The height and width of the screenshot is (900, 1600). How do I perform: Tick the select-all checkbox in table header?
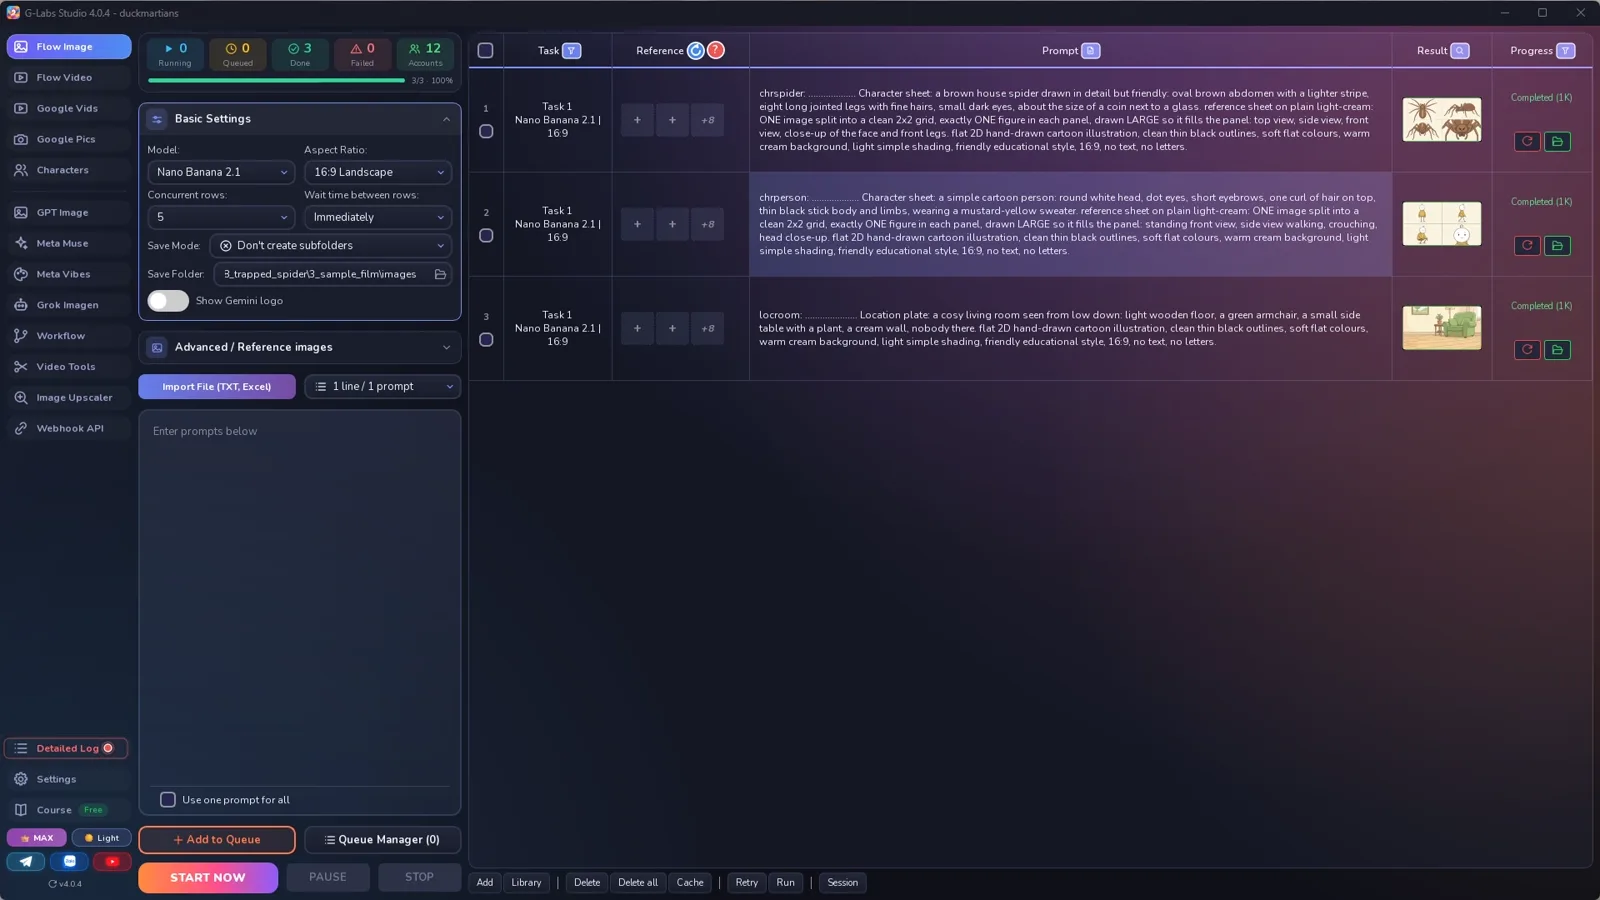click(x=485, y=51)
